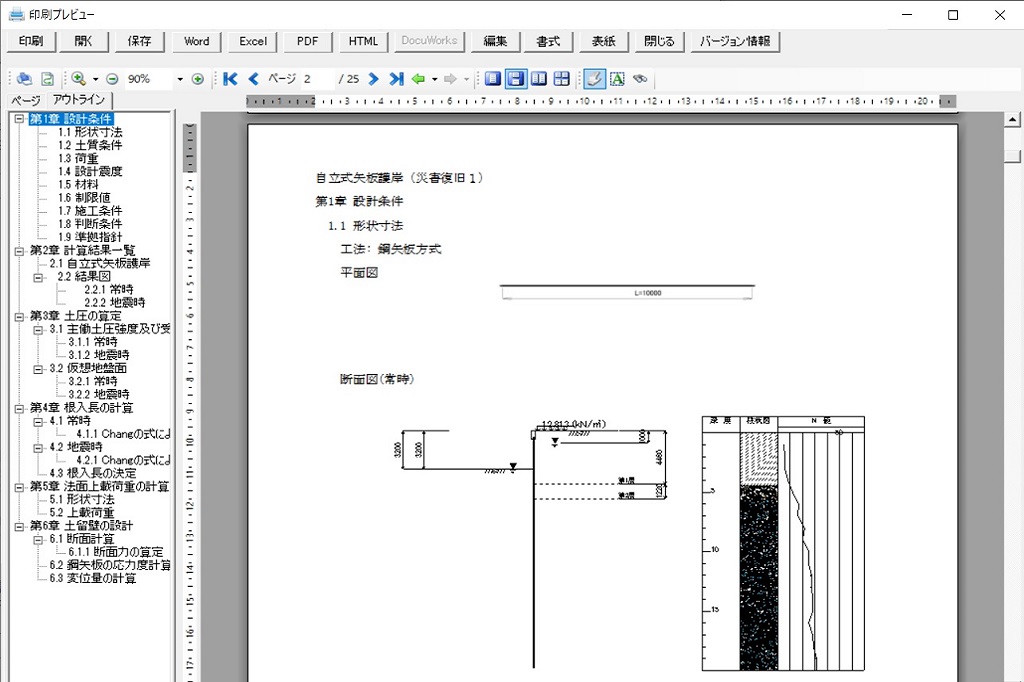Select 1.9 準拠指針 in outline
1024x682 pixels.
[x=89, y=237]
